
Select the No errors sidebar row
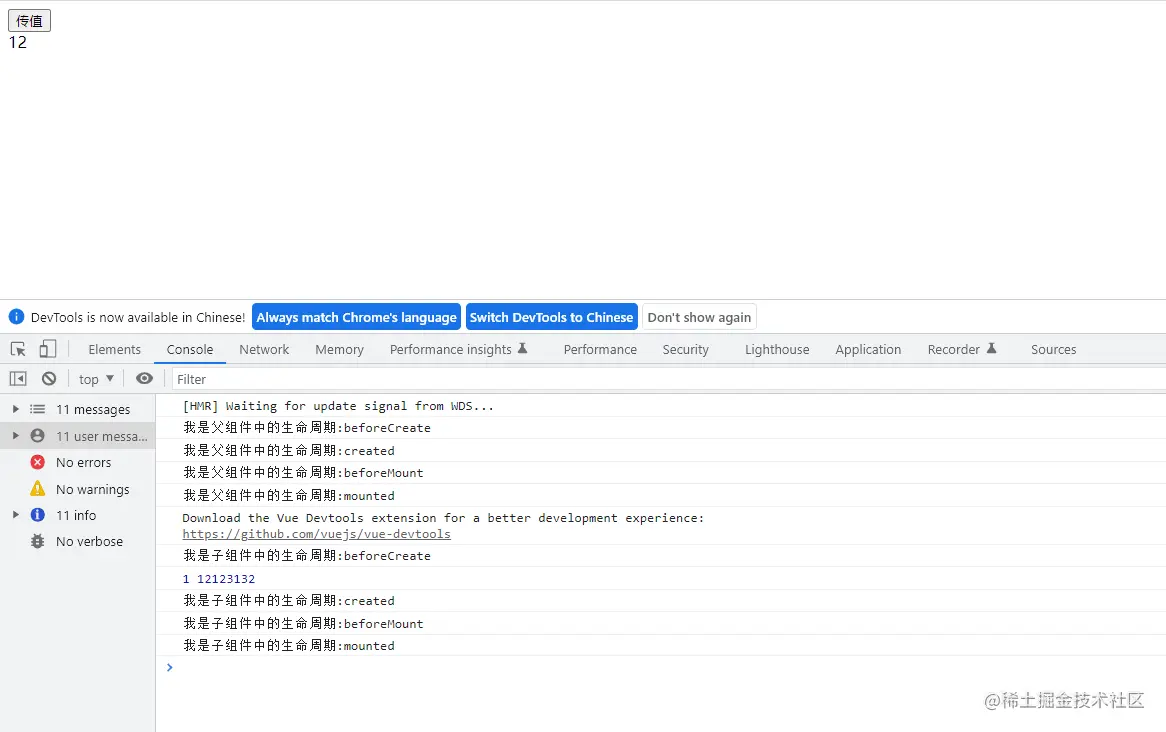click(x=77, y=462)
